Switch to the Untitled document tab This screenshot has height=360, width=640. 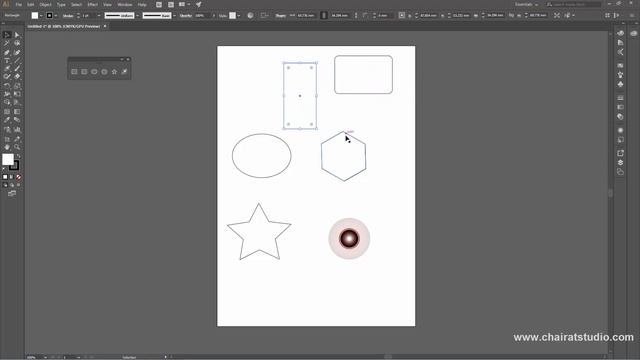click(64, 26)
